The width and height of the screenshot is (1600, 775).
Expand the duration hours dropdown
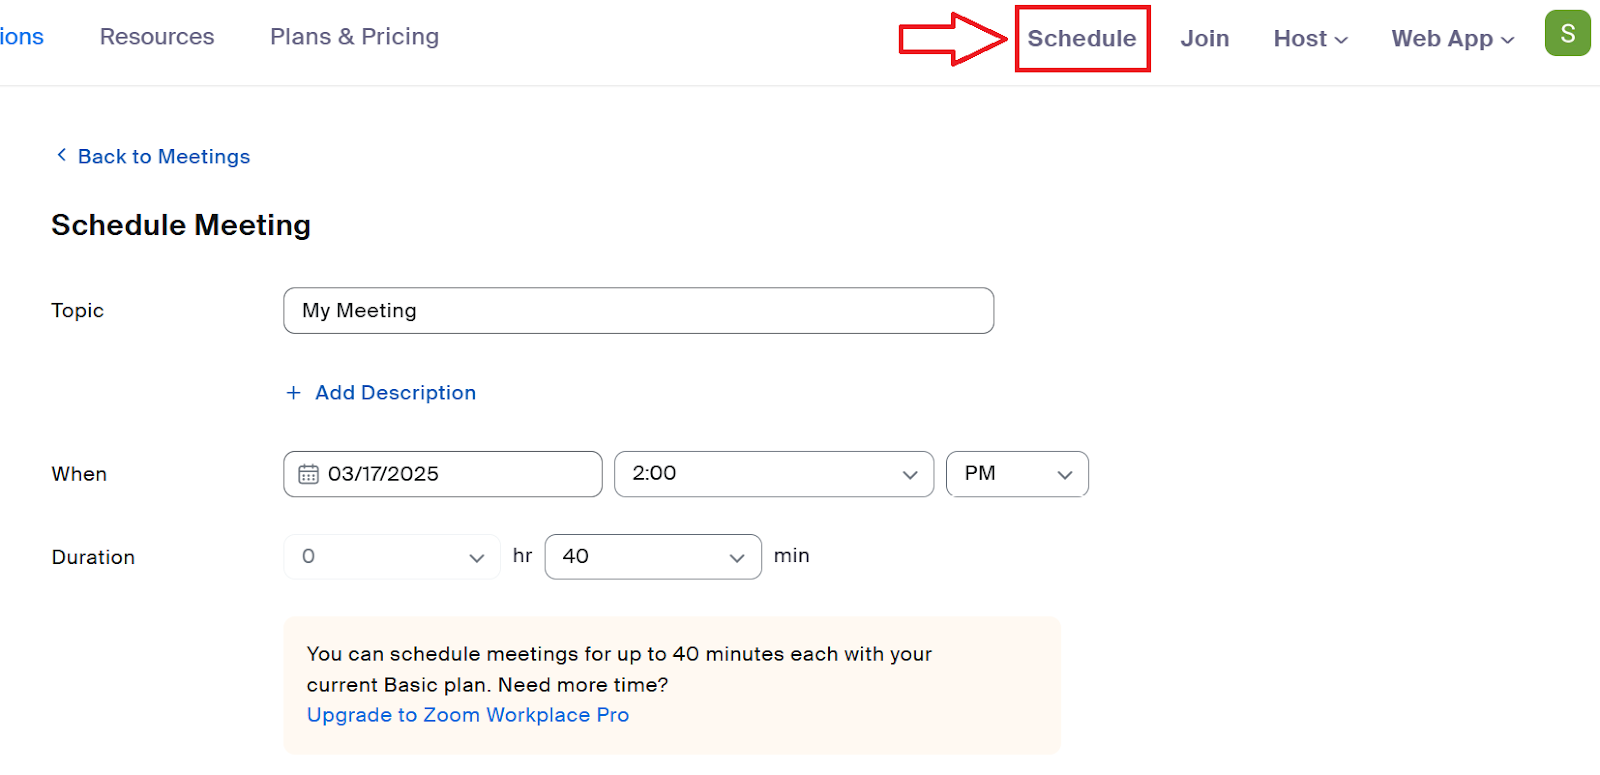(x=391, y=557)
